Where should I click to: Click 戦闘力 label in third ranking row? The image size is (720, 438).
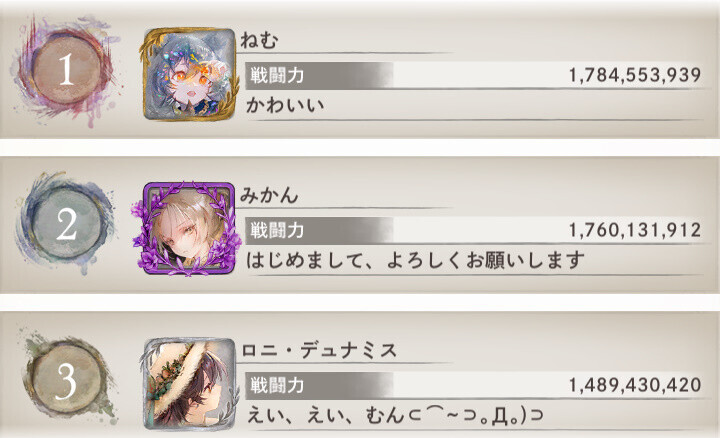[x=277, y=385]
